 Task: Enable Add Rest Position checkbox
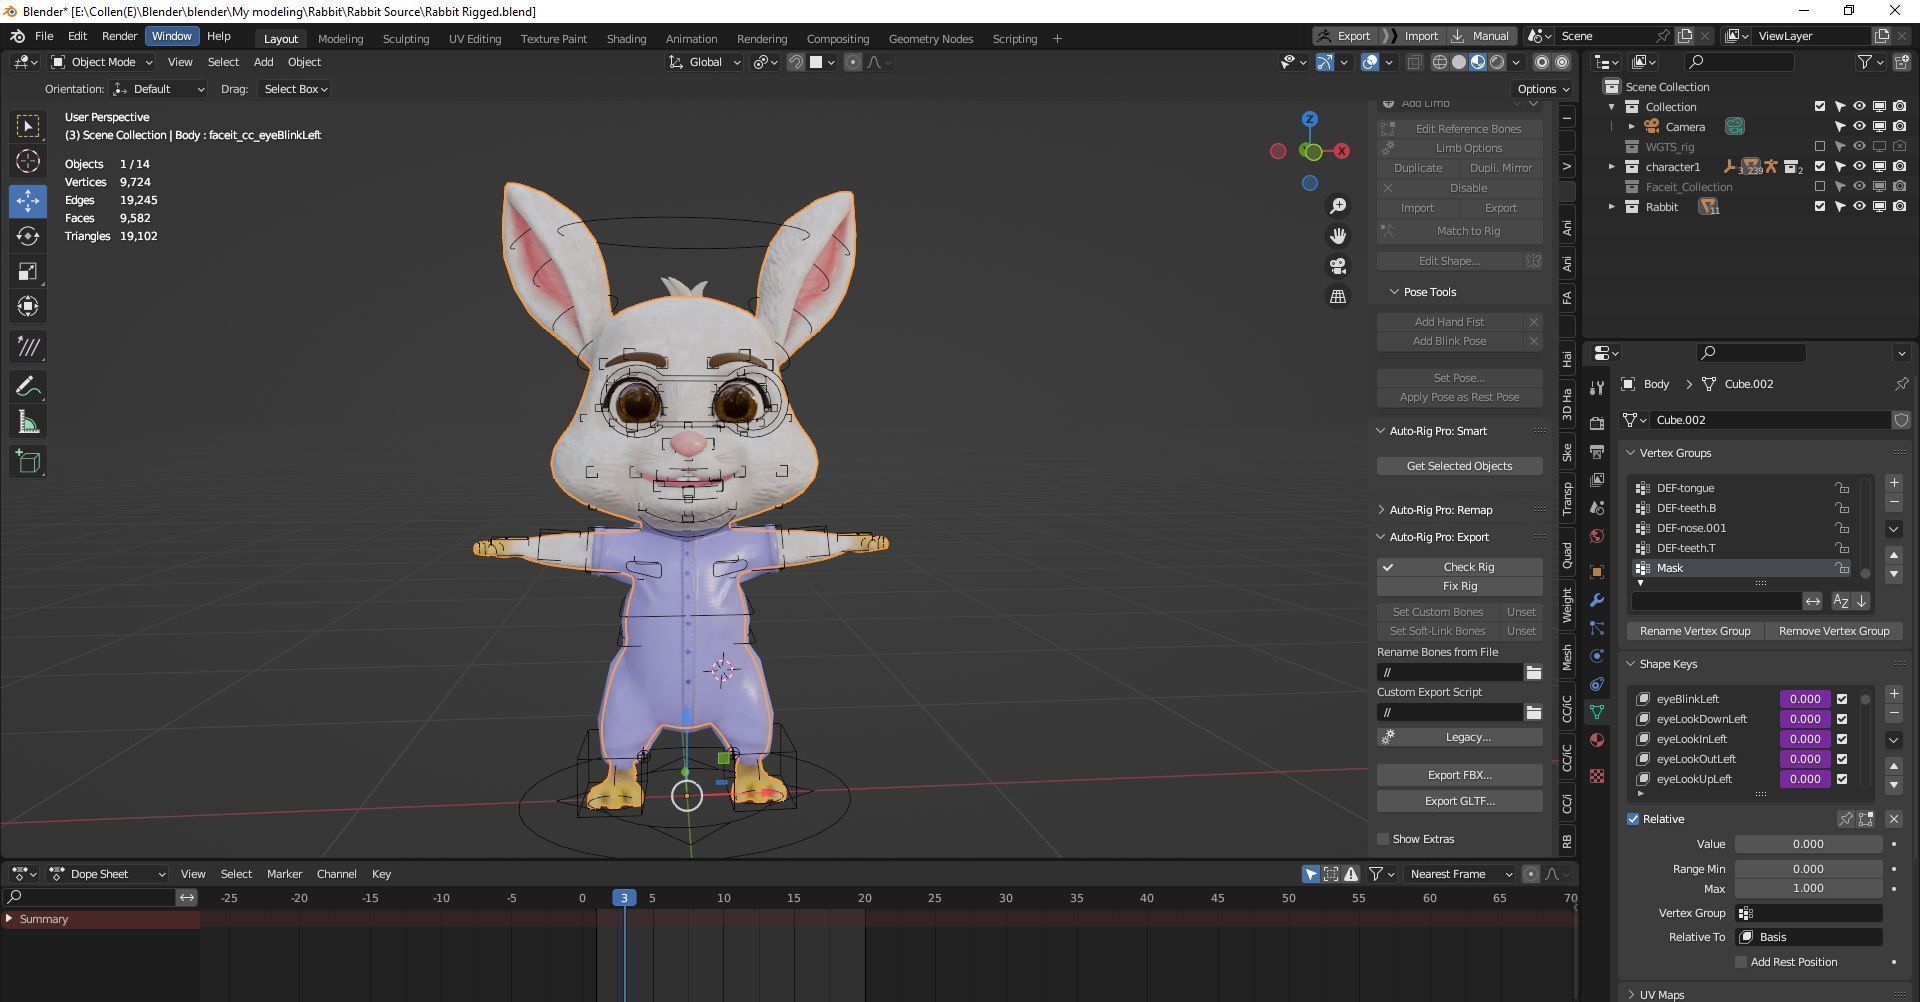click(x=1741, y=962)
